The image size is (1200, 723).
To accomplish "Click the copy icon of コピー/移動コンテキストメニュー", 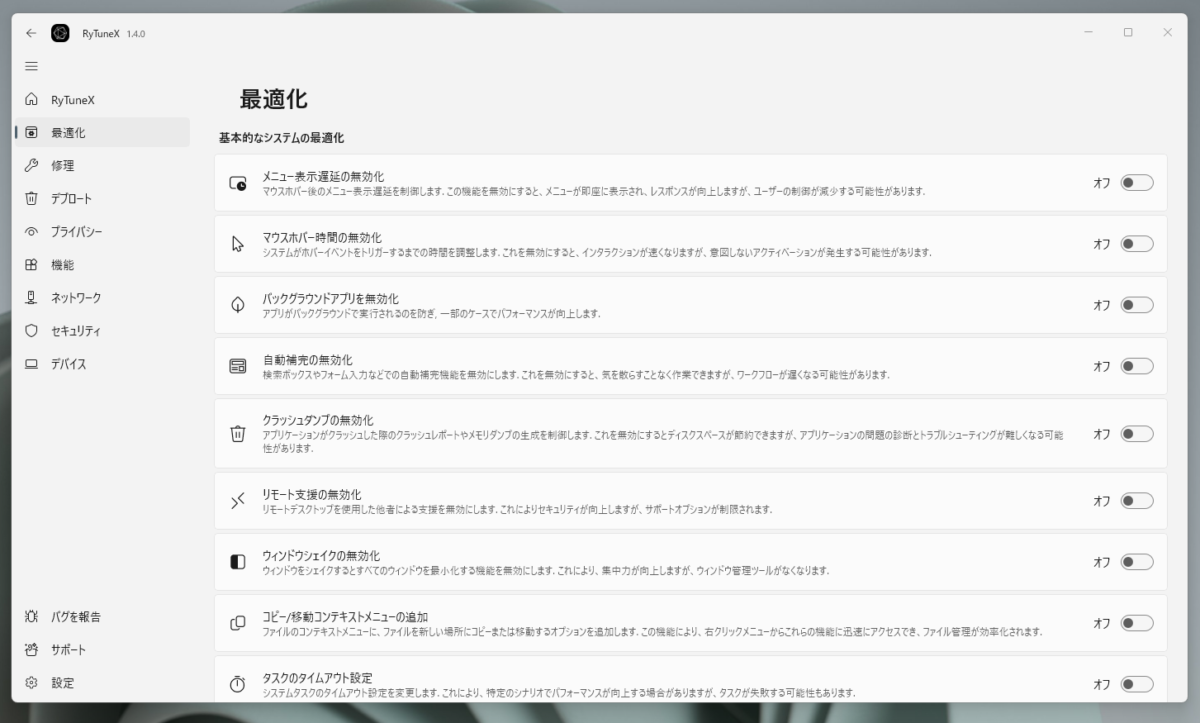I will [238, 623].
